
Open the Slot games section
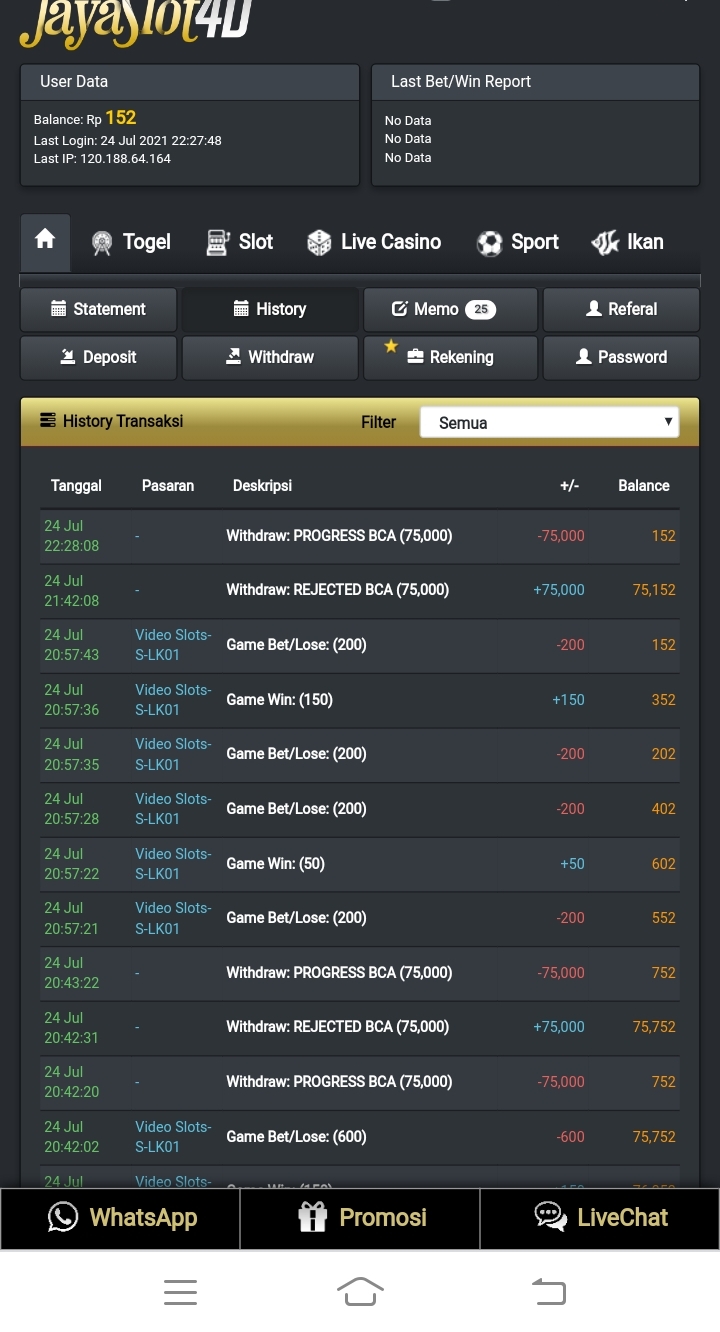[x=239, y=242]
